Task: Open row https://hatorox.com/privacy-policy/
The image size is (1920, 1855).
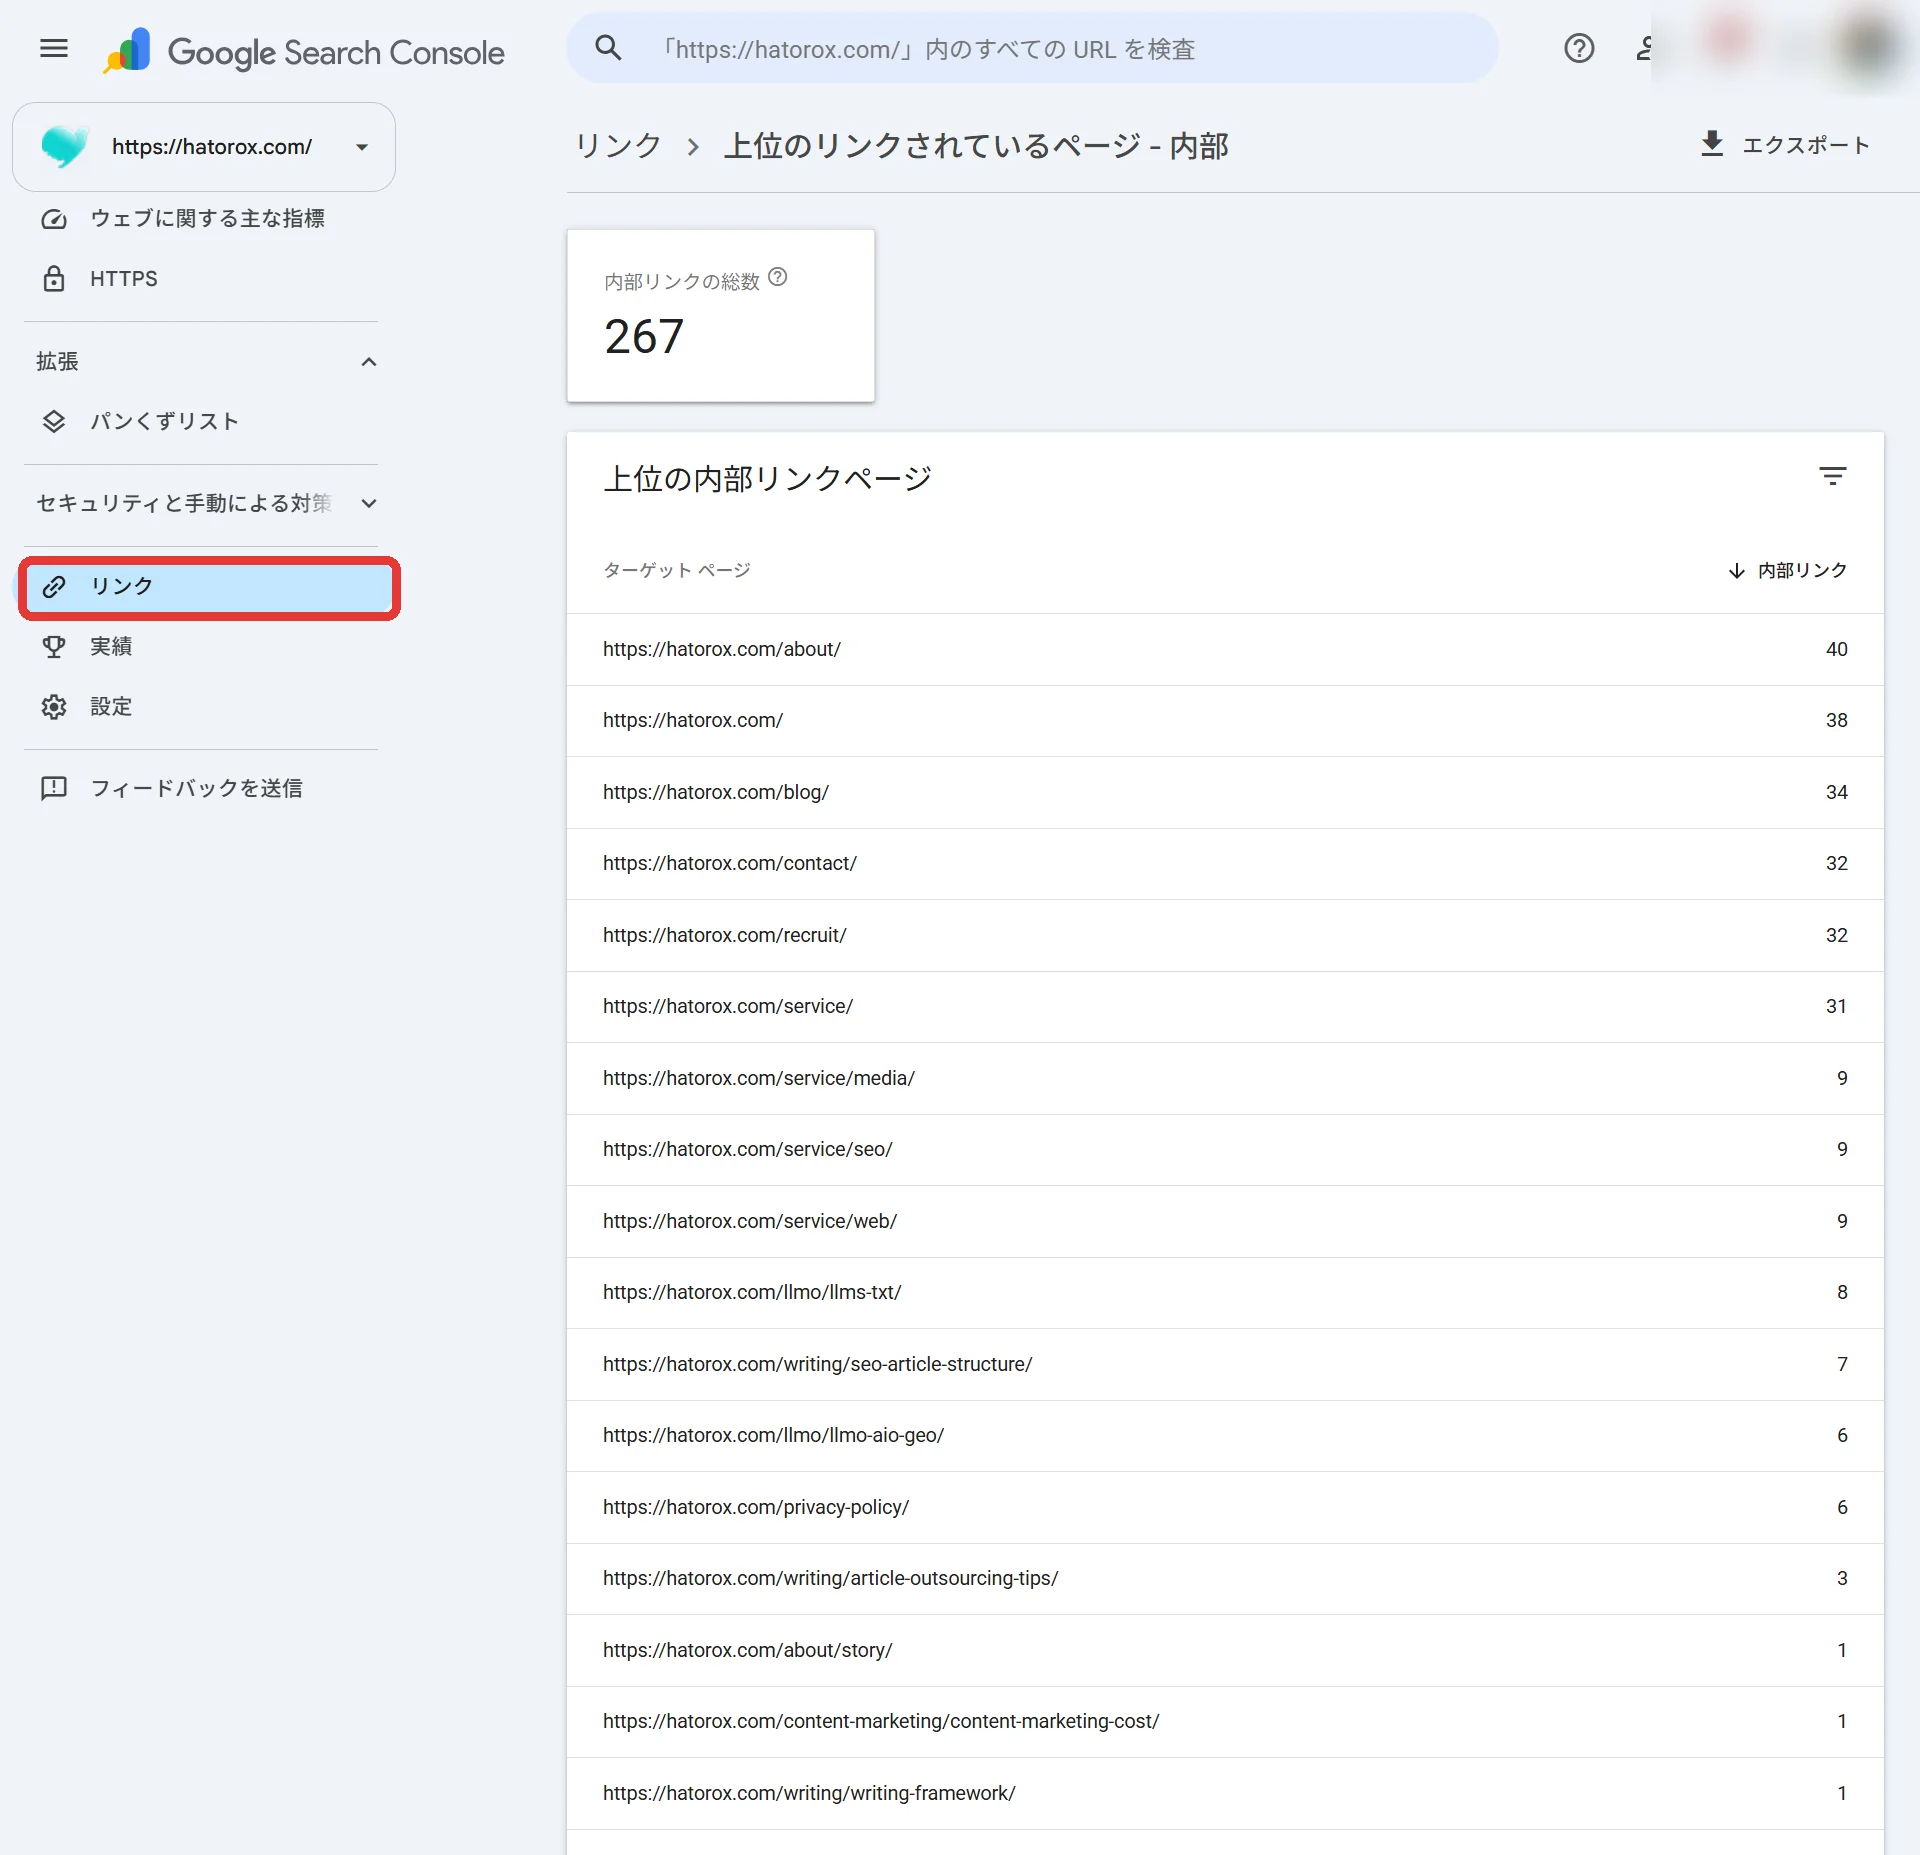Action: click(1225, 1507)
